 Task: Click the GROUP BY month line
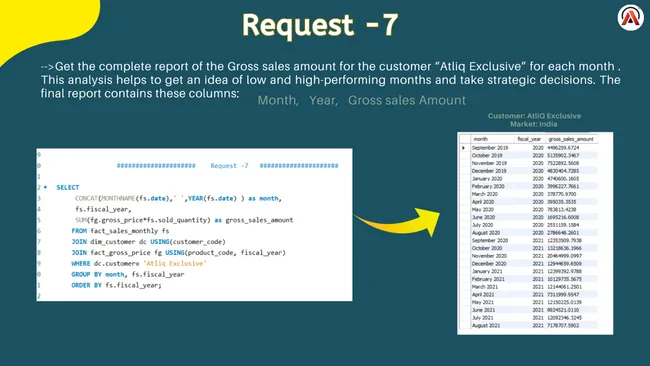128,274
